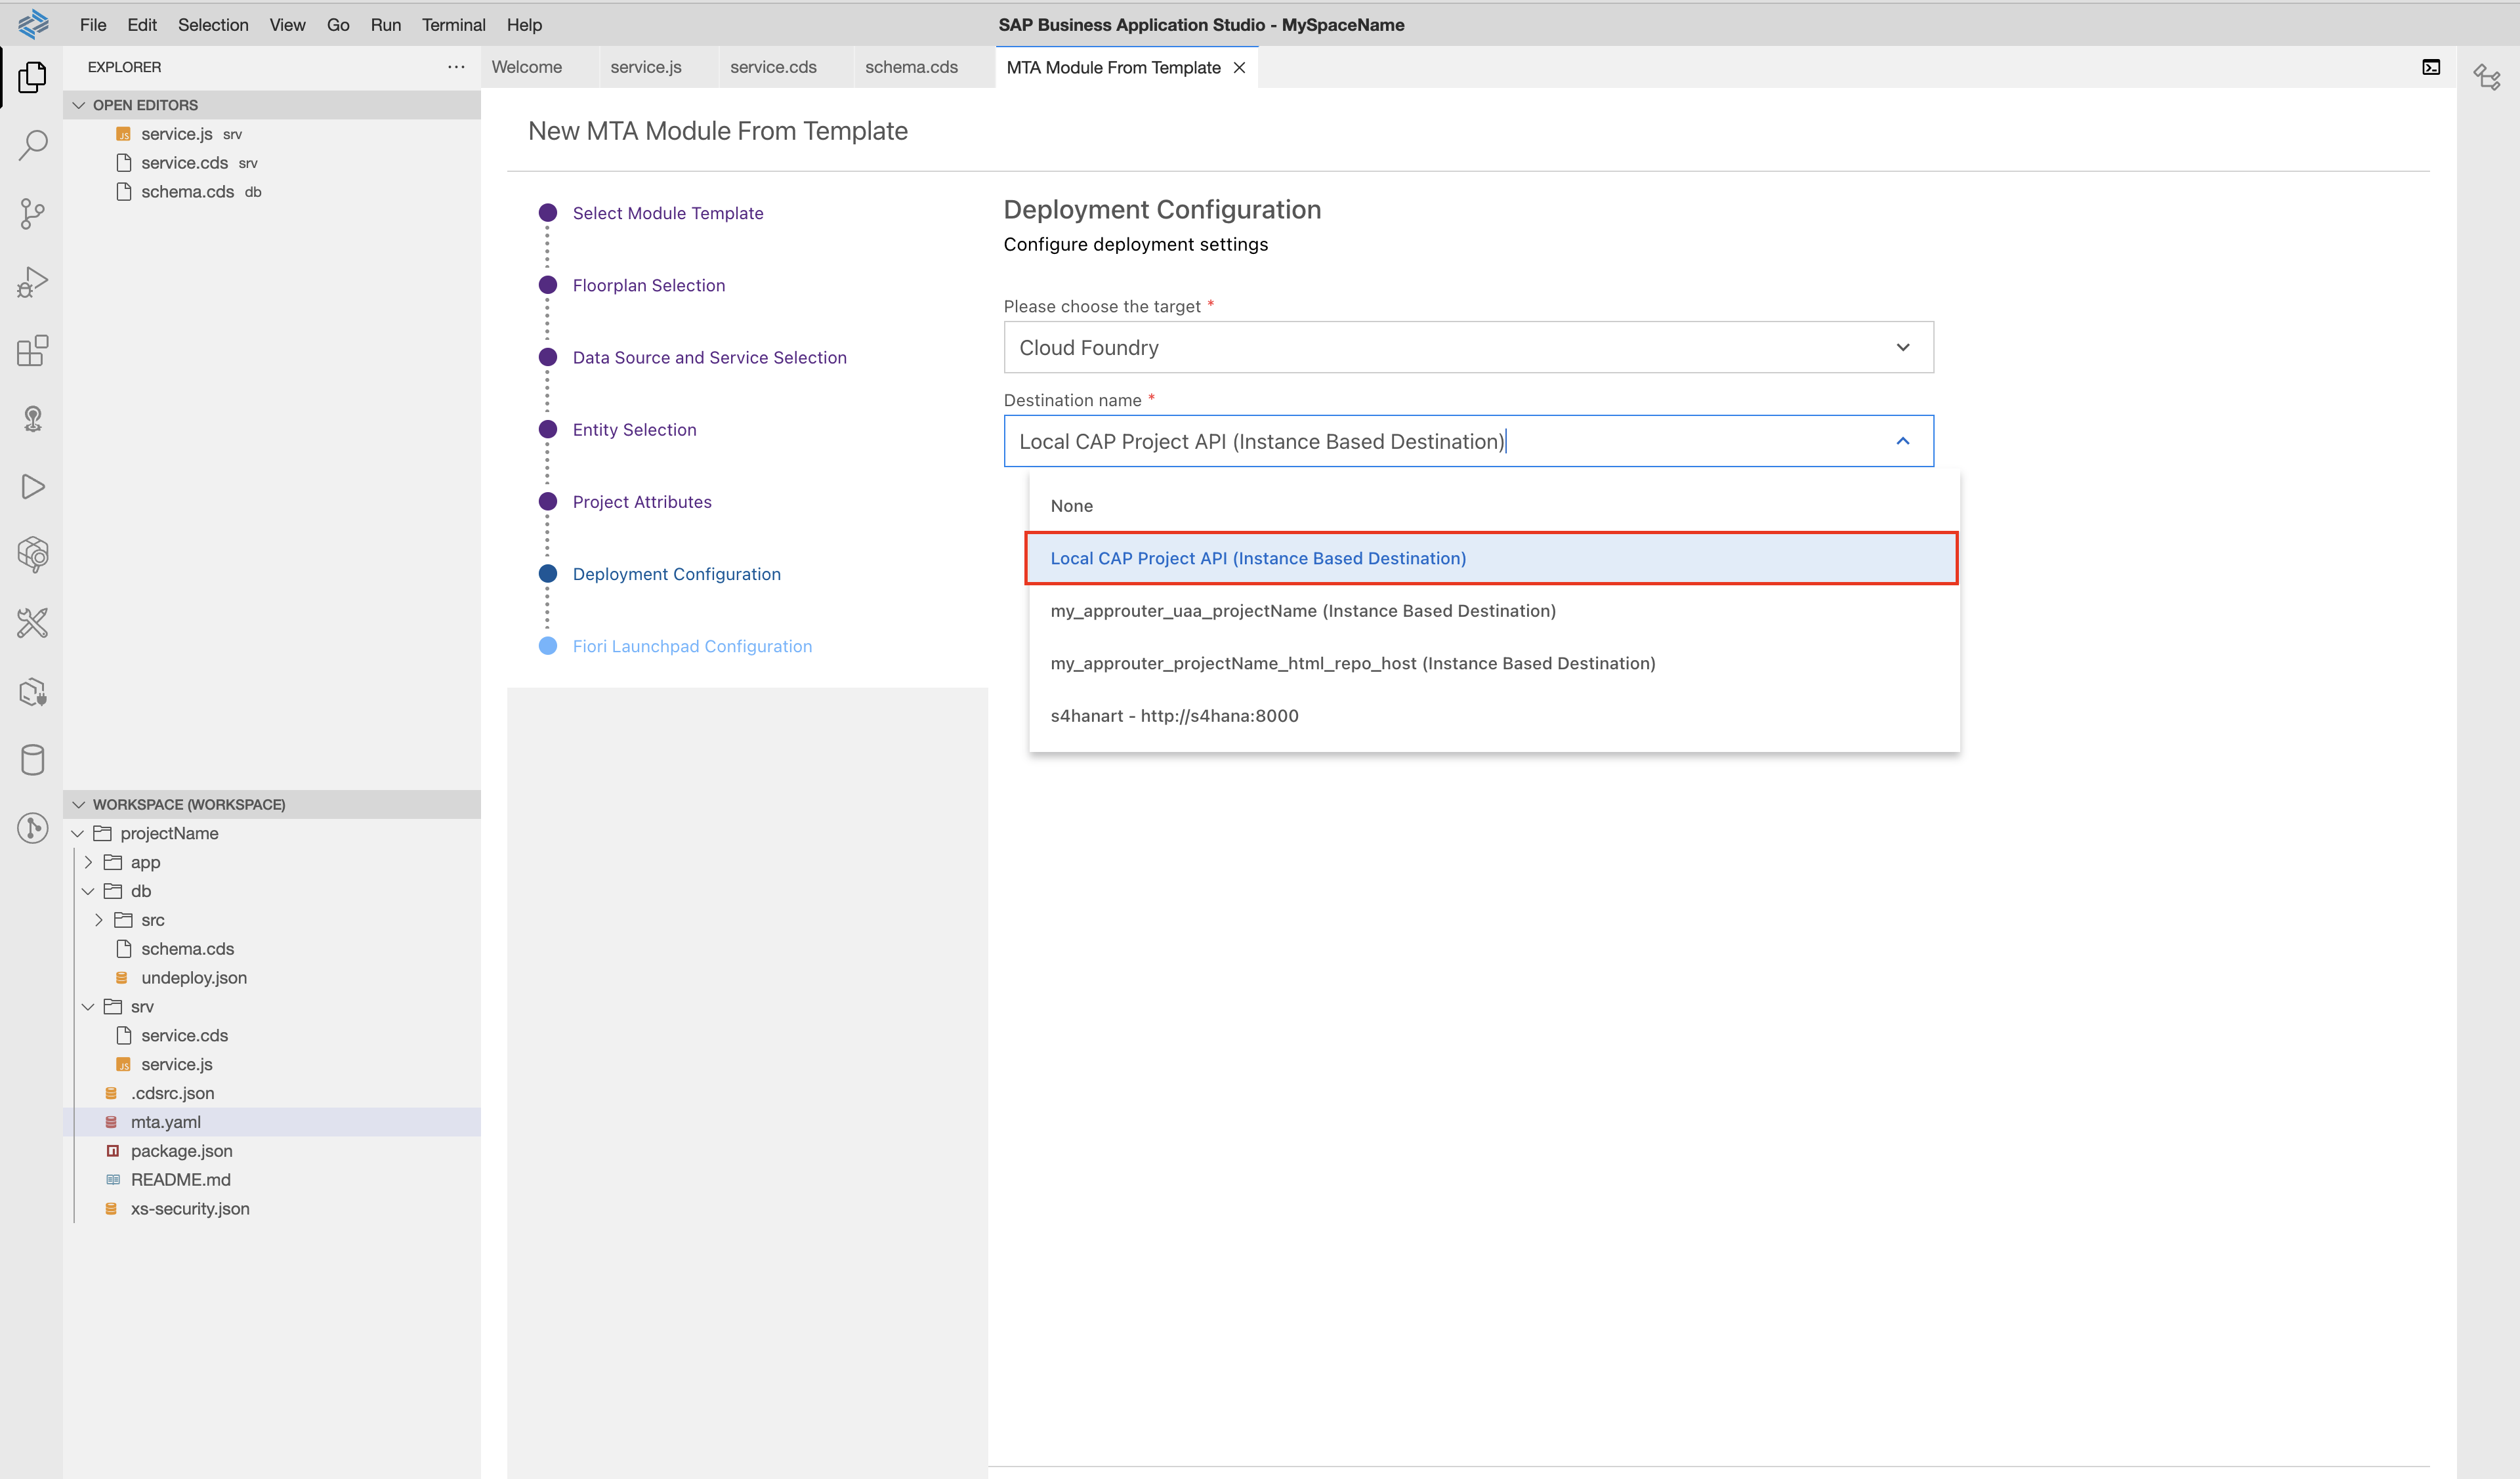Screen dimensions: 2520x1479
Task: Go to Data Source and Service Selection step
Action: 709,357
